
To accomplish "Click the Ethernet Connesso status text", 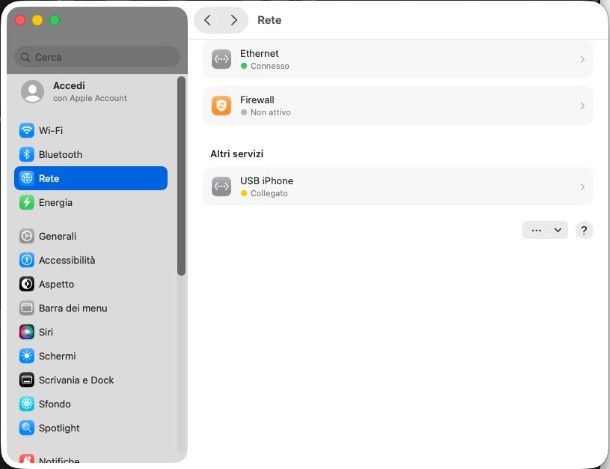I will pyautogui.click(x=270, y=66).
